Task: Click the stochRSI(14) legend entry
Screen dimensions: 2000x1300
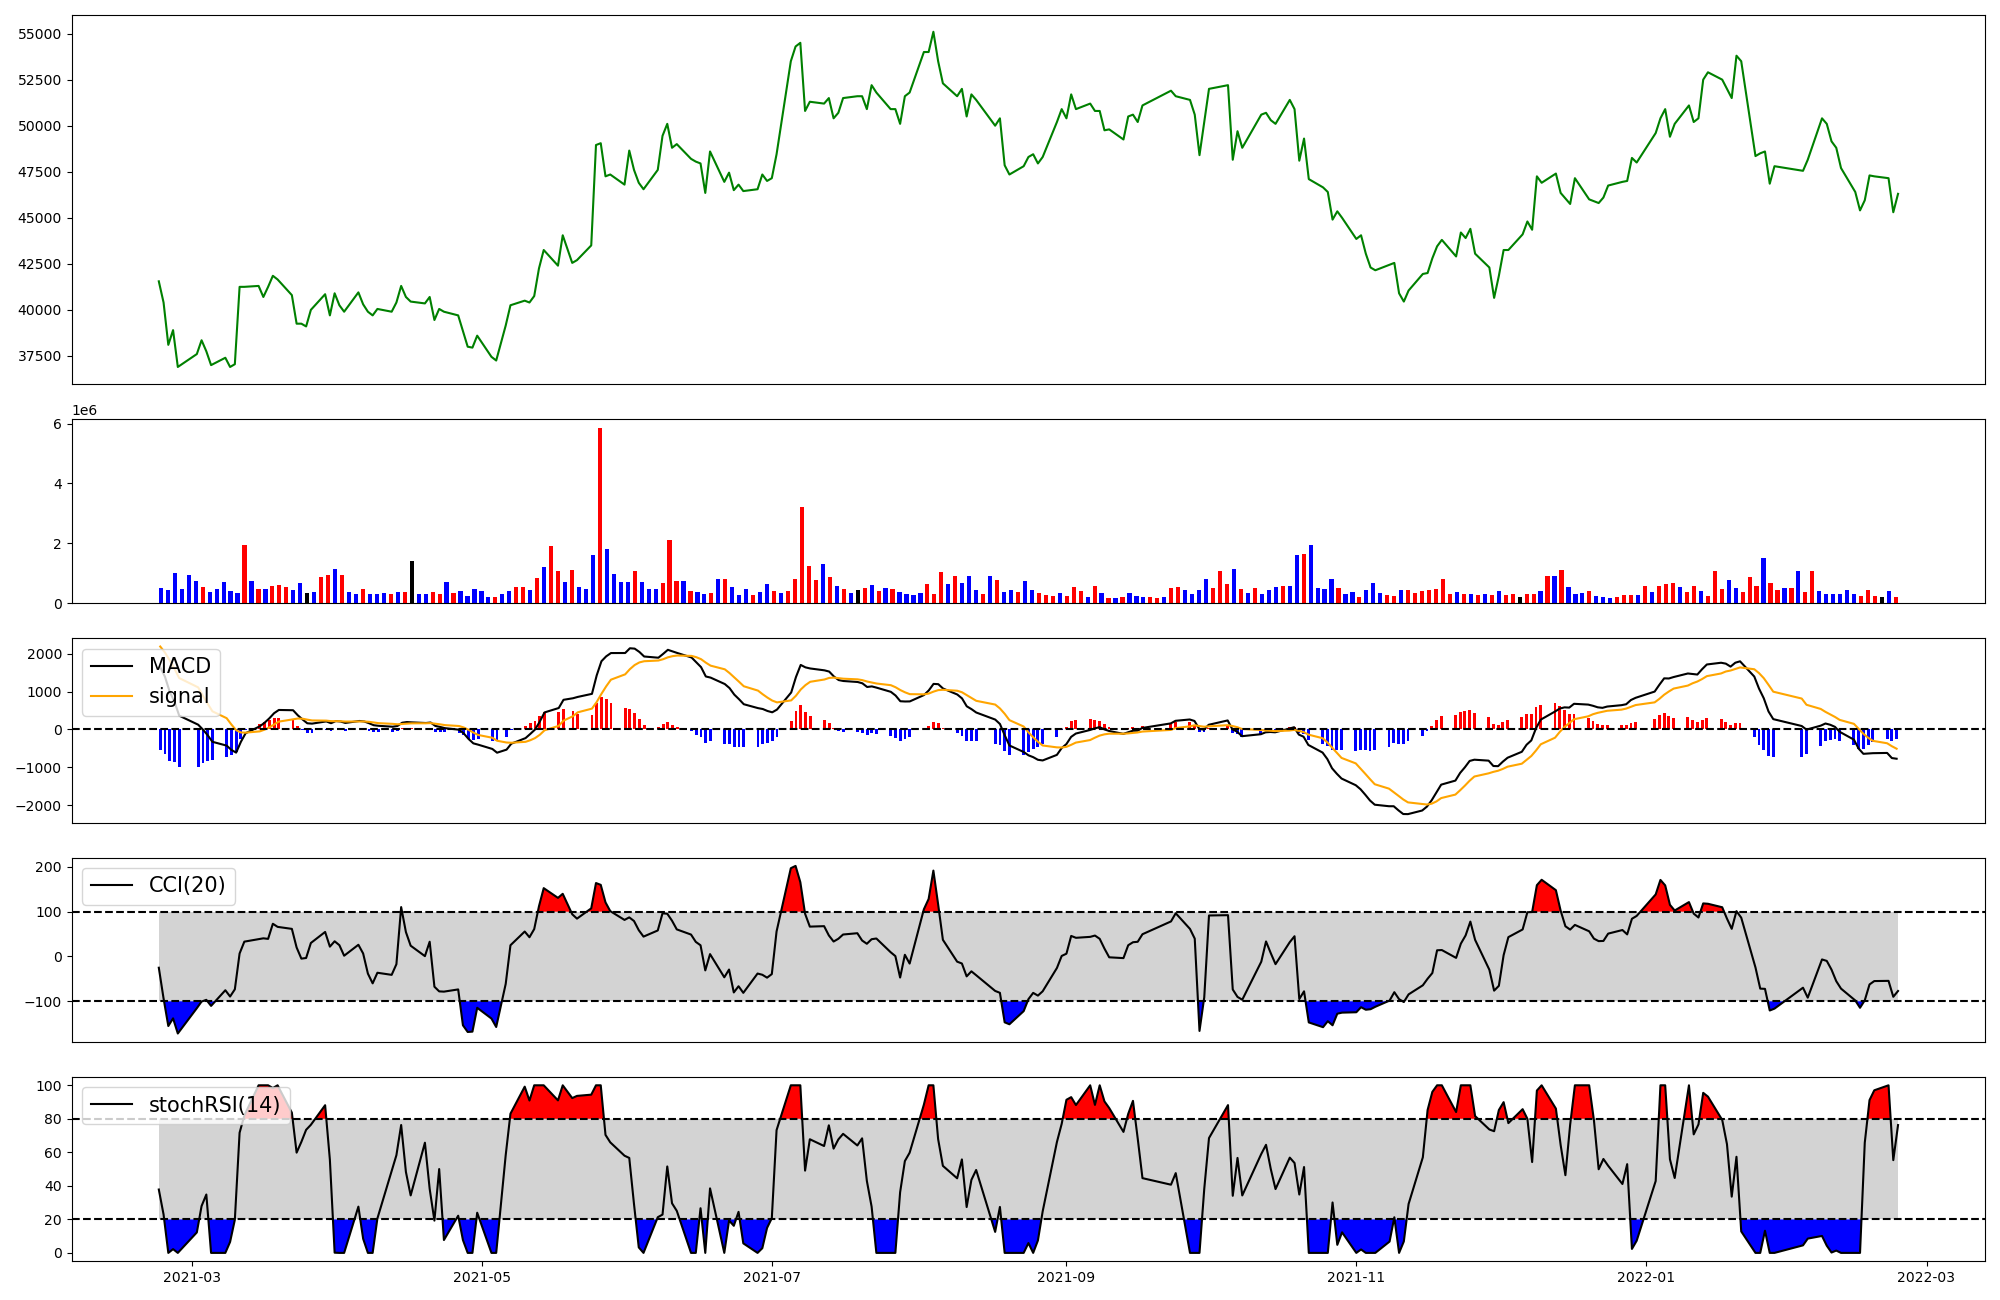Action: point(214,1105)
